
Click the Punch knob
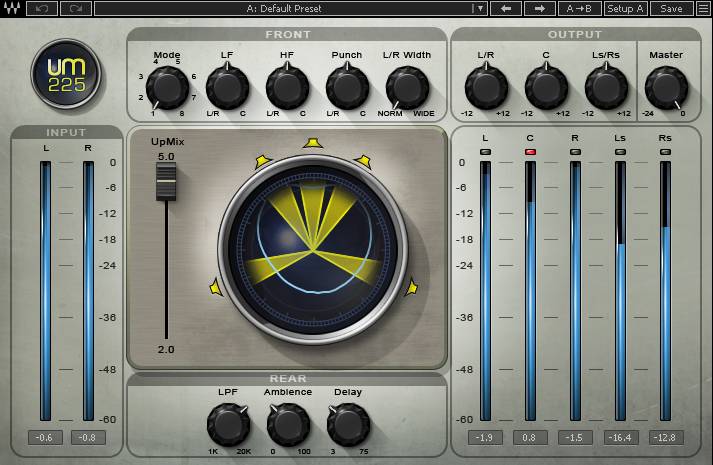point(347,87)
